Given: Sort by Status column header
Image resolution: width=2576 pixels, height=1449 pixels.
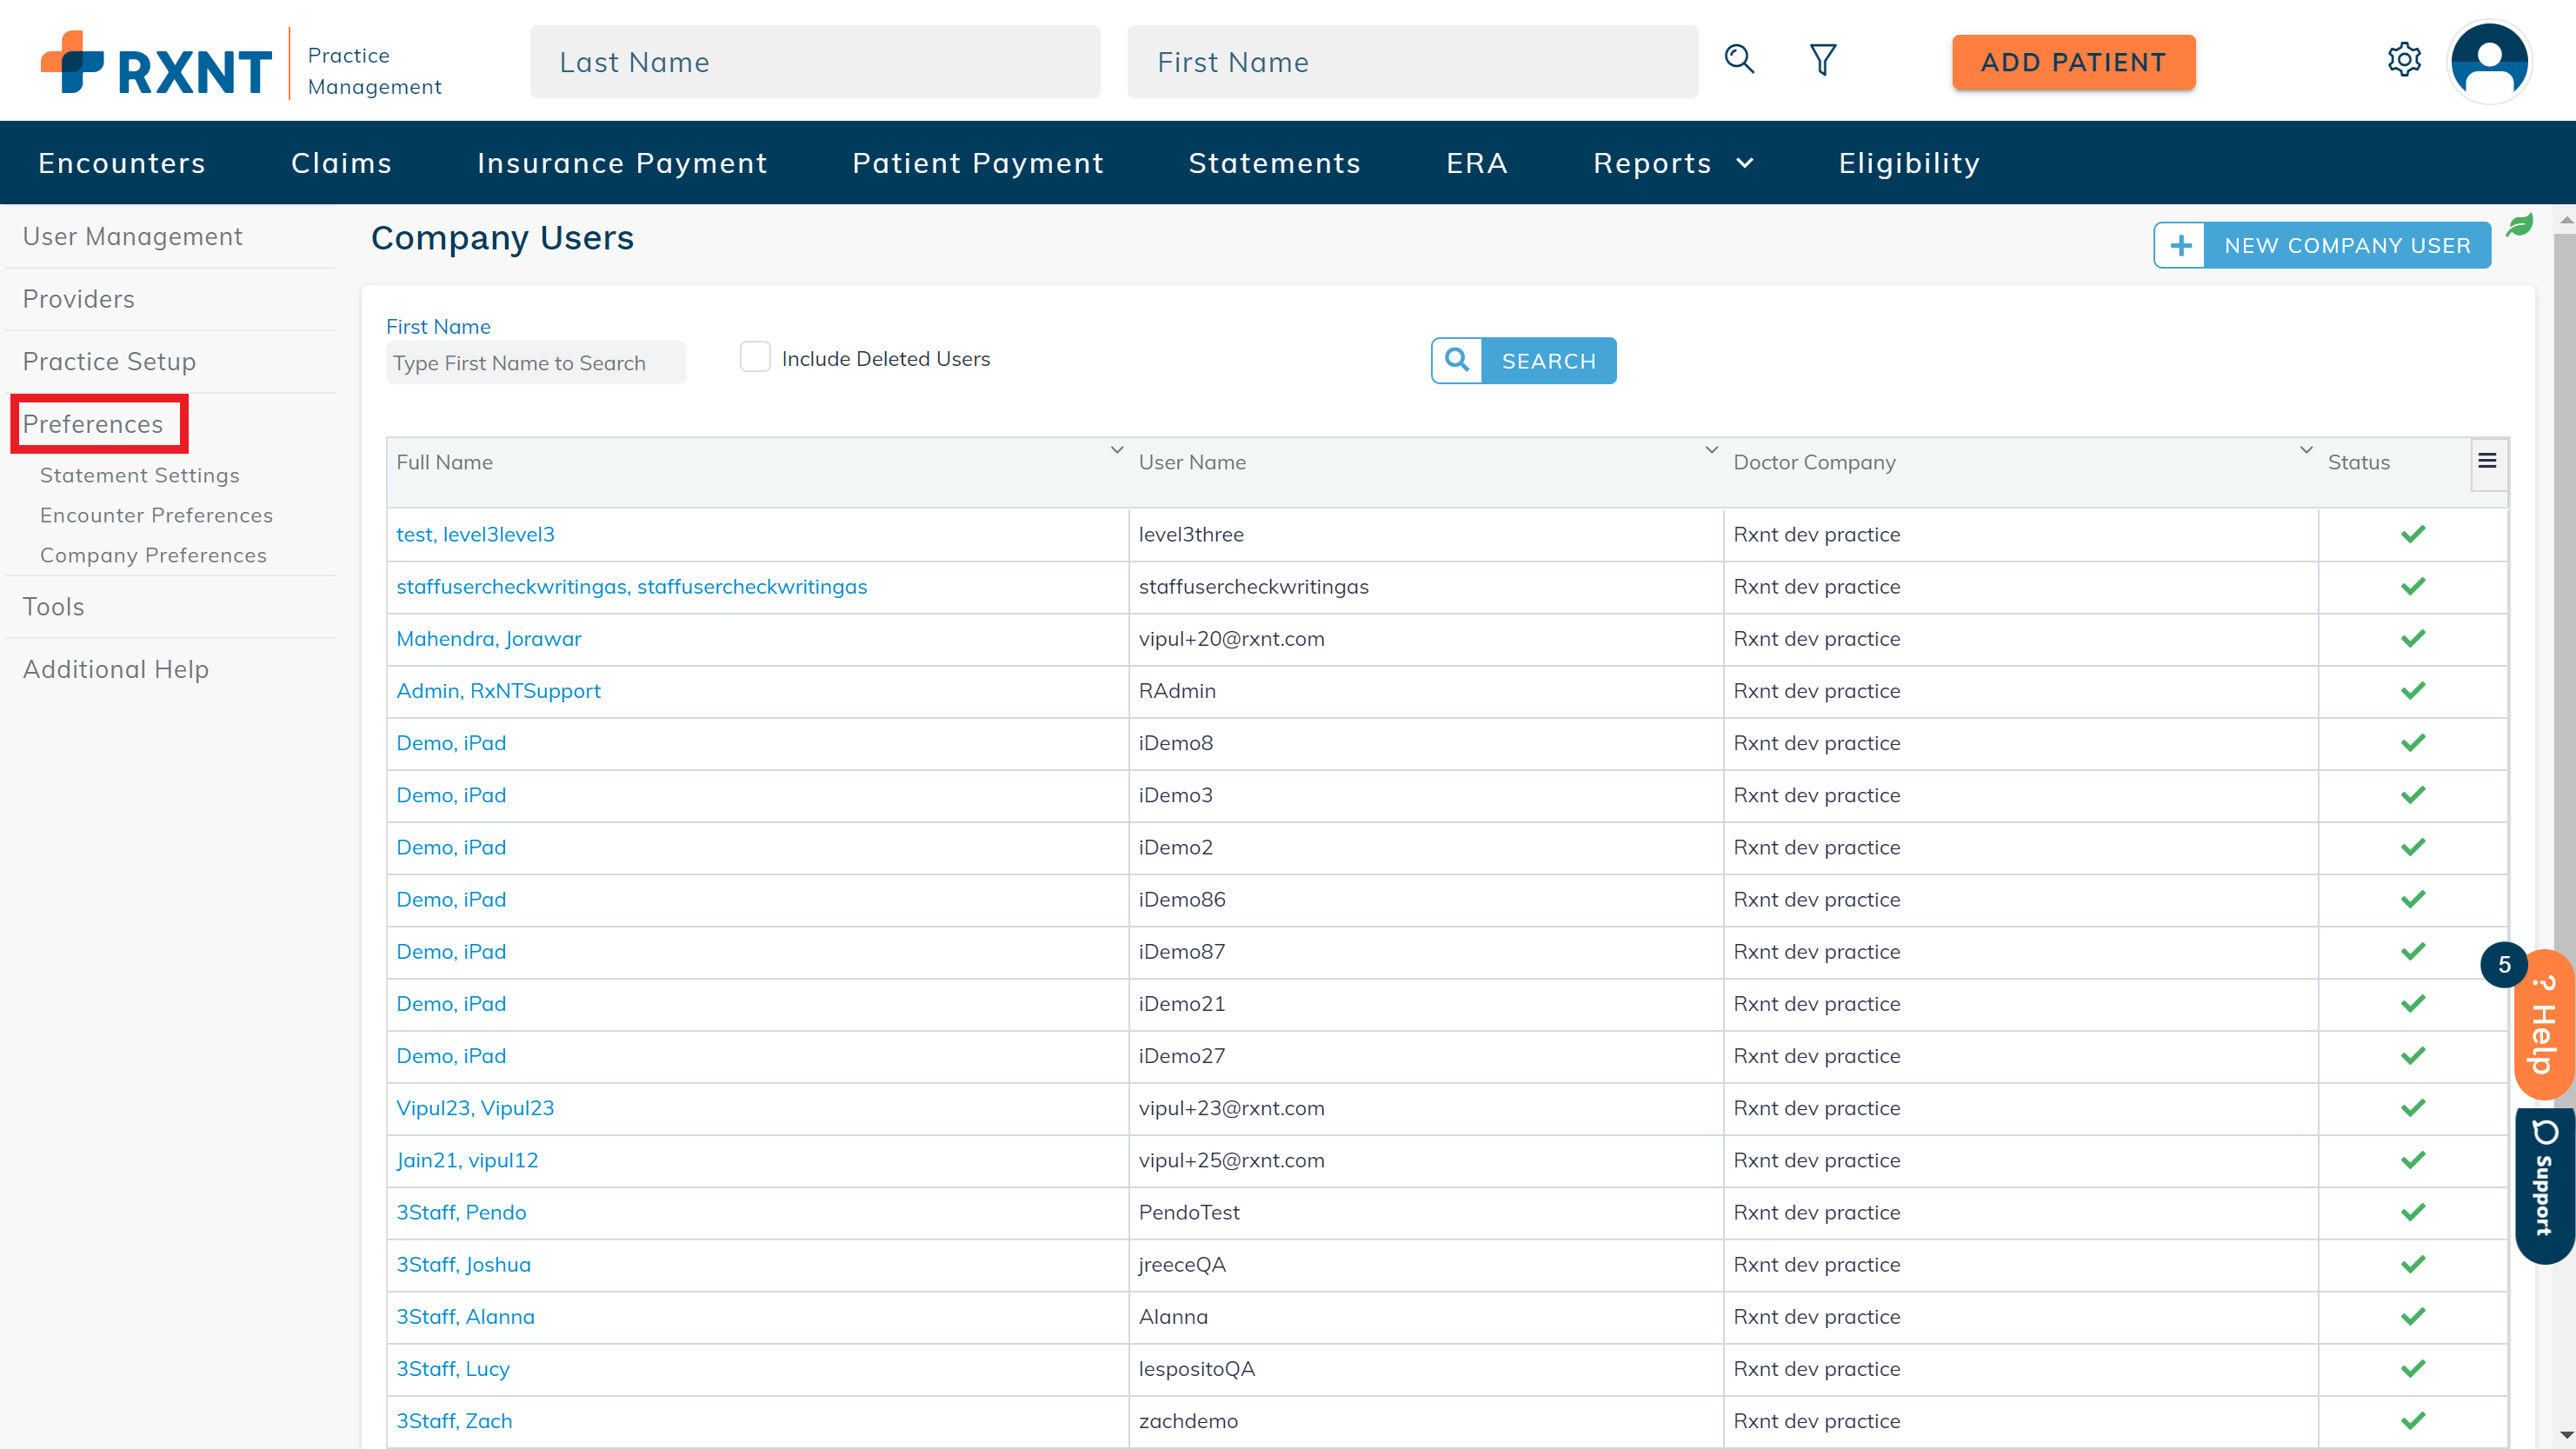Looking at the screenshot, I should [x=2358, y=462].
